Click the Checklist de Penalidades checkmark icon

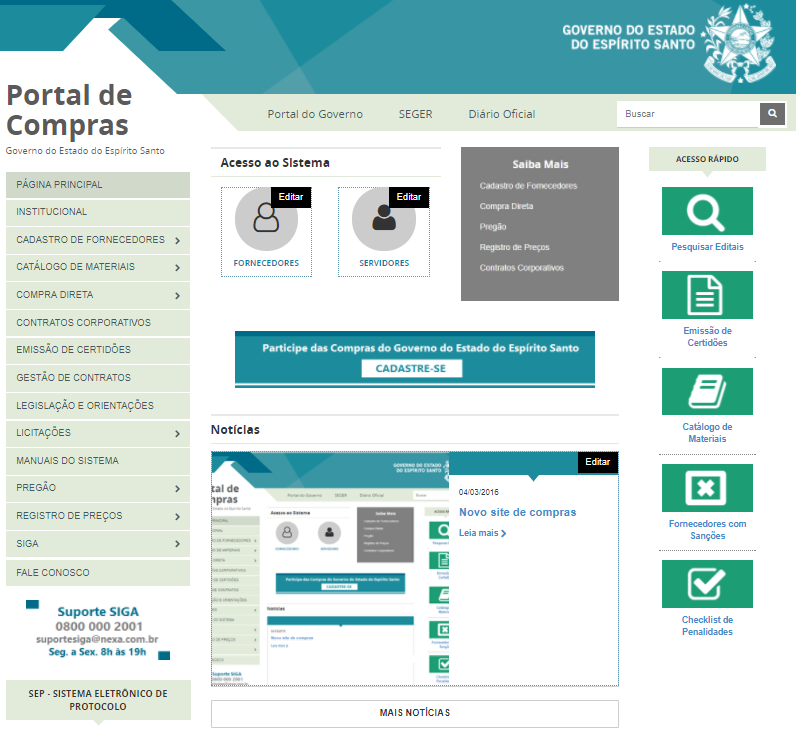pos(707,584)
